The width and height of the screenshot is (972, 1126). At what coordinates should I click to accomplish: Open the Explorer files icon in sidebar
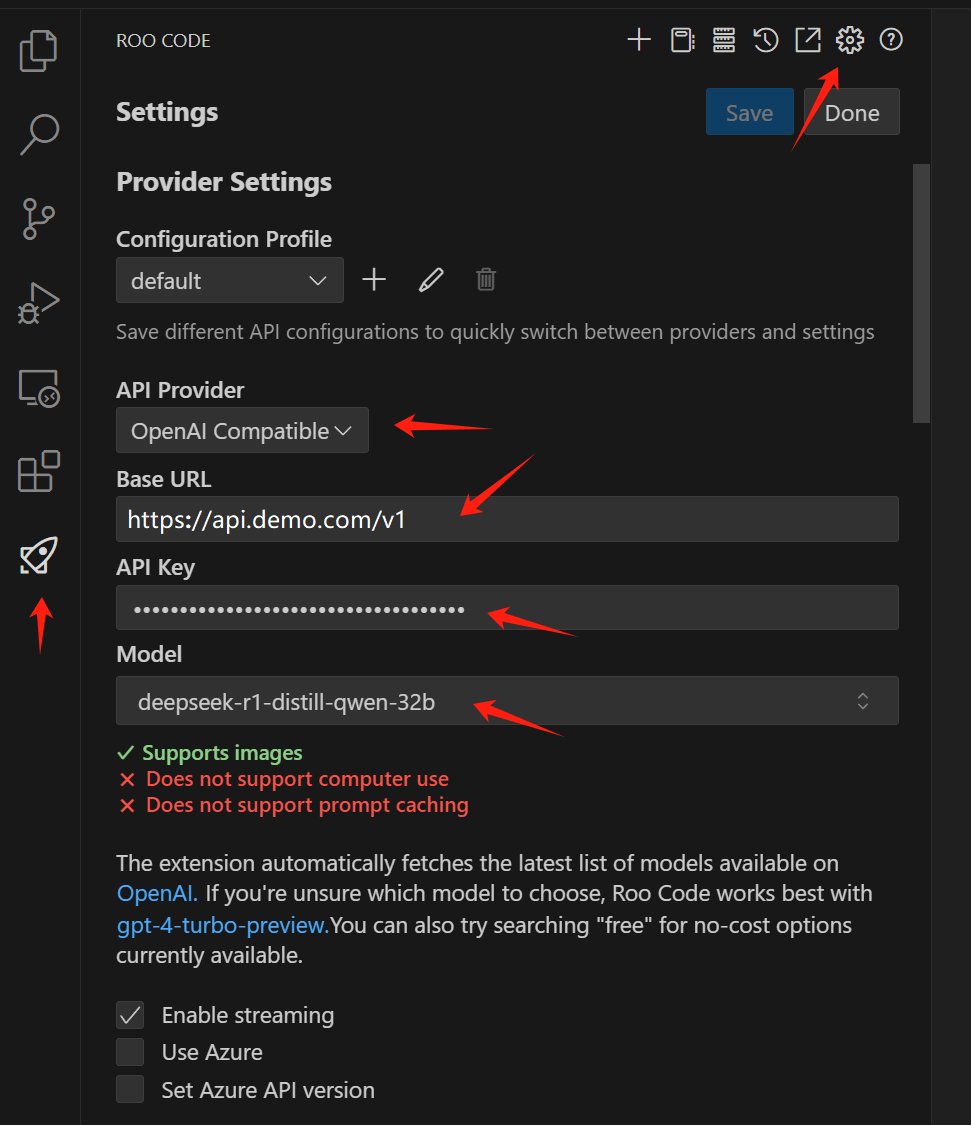pyautogui.click(x=38, y=50)
